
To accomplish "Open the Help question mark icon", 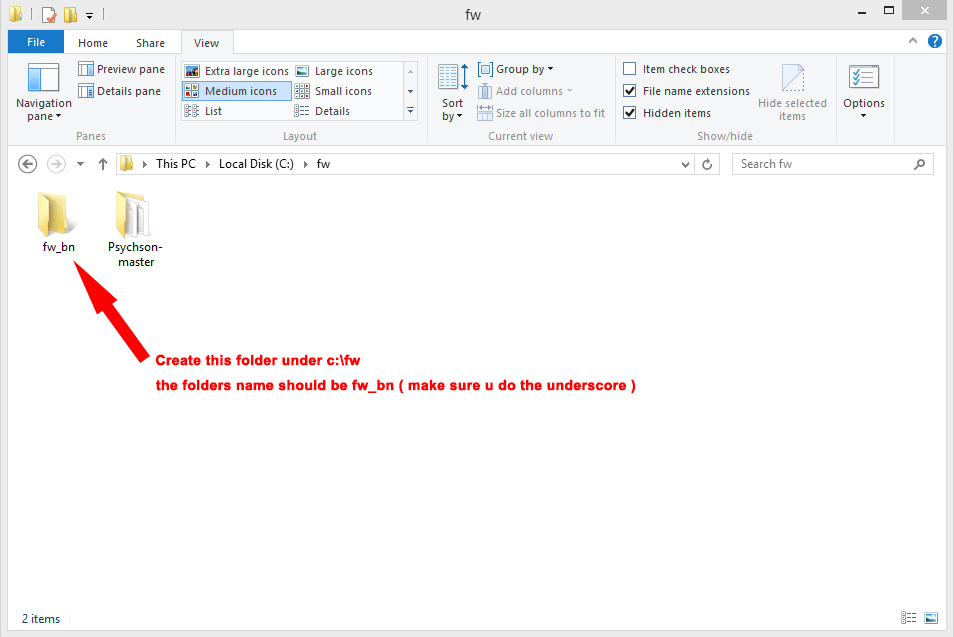I will 935,42.
